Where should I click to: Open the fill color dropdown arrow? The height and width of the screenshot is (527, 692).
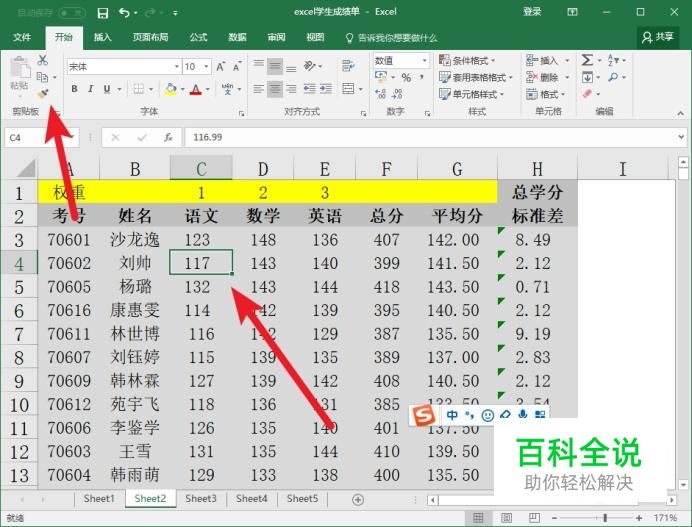pos(182,89)
